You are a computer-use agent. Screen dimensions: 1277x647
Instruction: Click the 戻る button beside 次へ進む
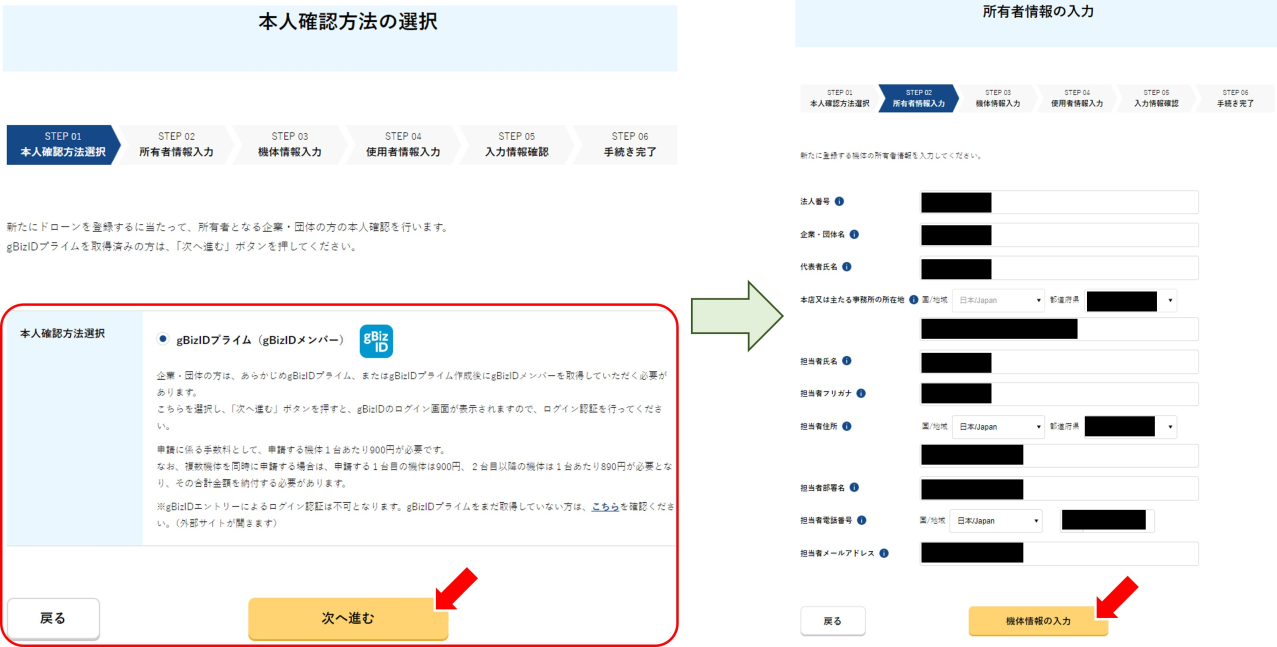(x=53, y=618)
